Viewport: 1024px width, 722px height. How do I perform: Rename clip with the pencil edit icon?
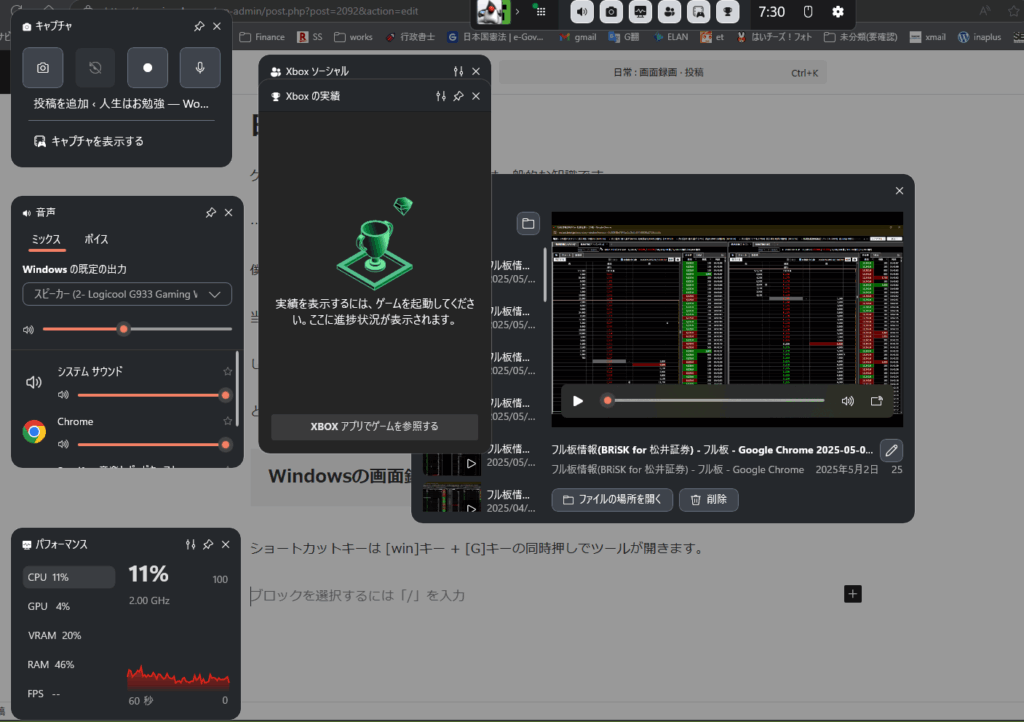tap(891, 450)
